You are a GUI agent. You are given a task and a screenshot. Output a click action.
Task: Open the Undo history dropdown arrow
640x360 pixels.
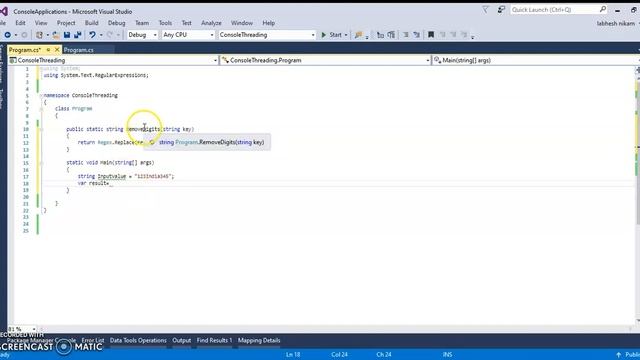tap(101, 35)
